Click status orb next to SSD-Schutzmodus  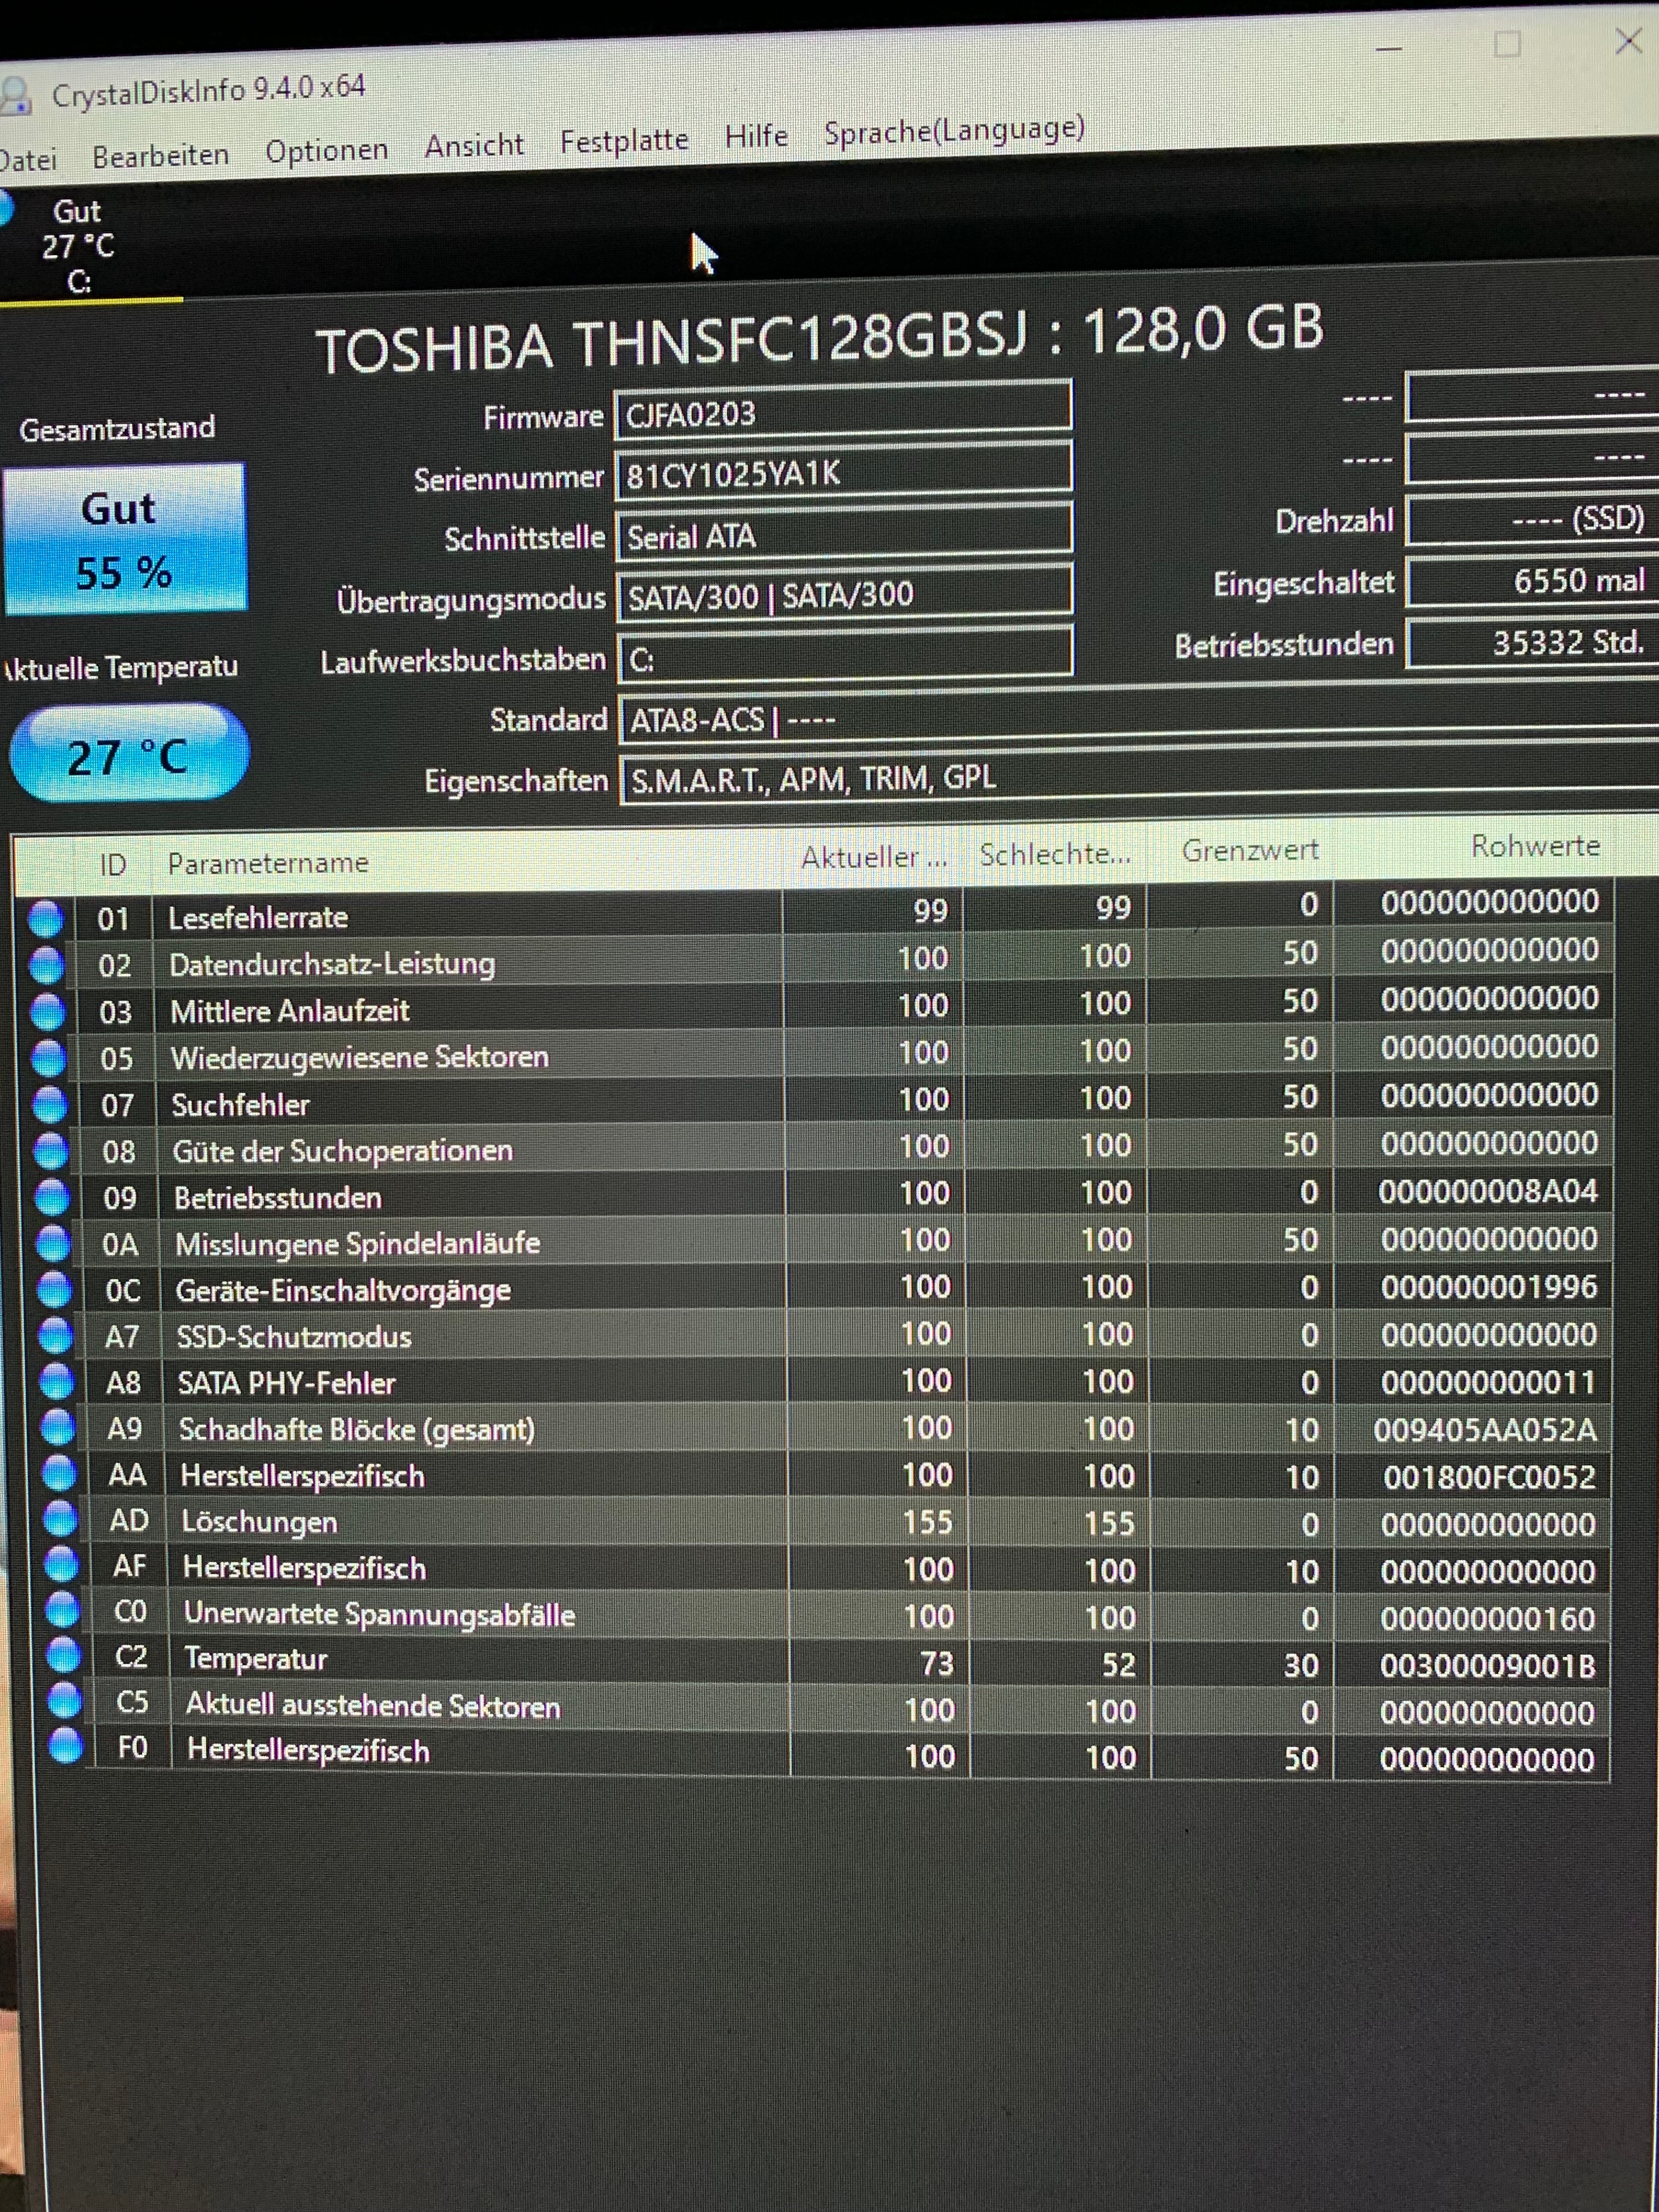55,1336
